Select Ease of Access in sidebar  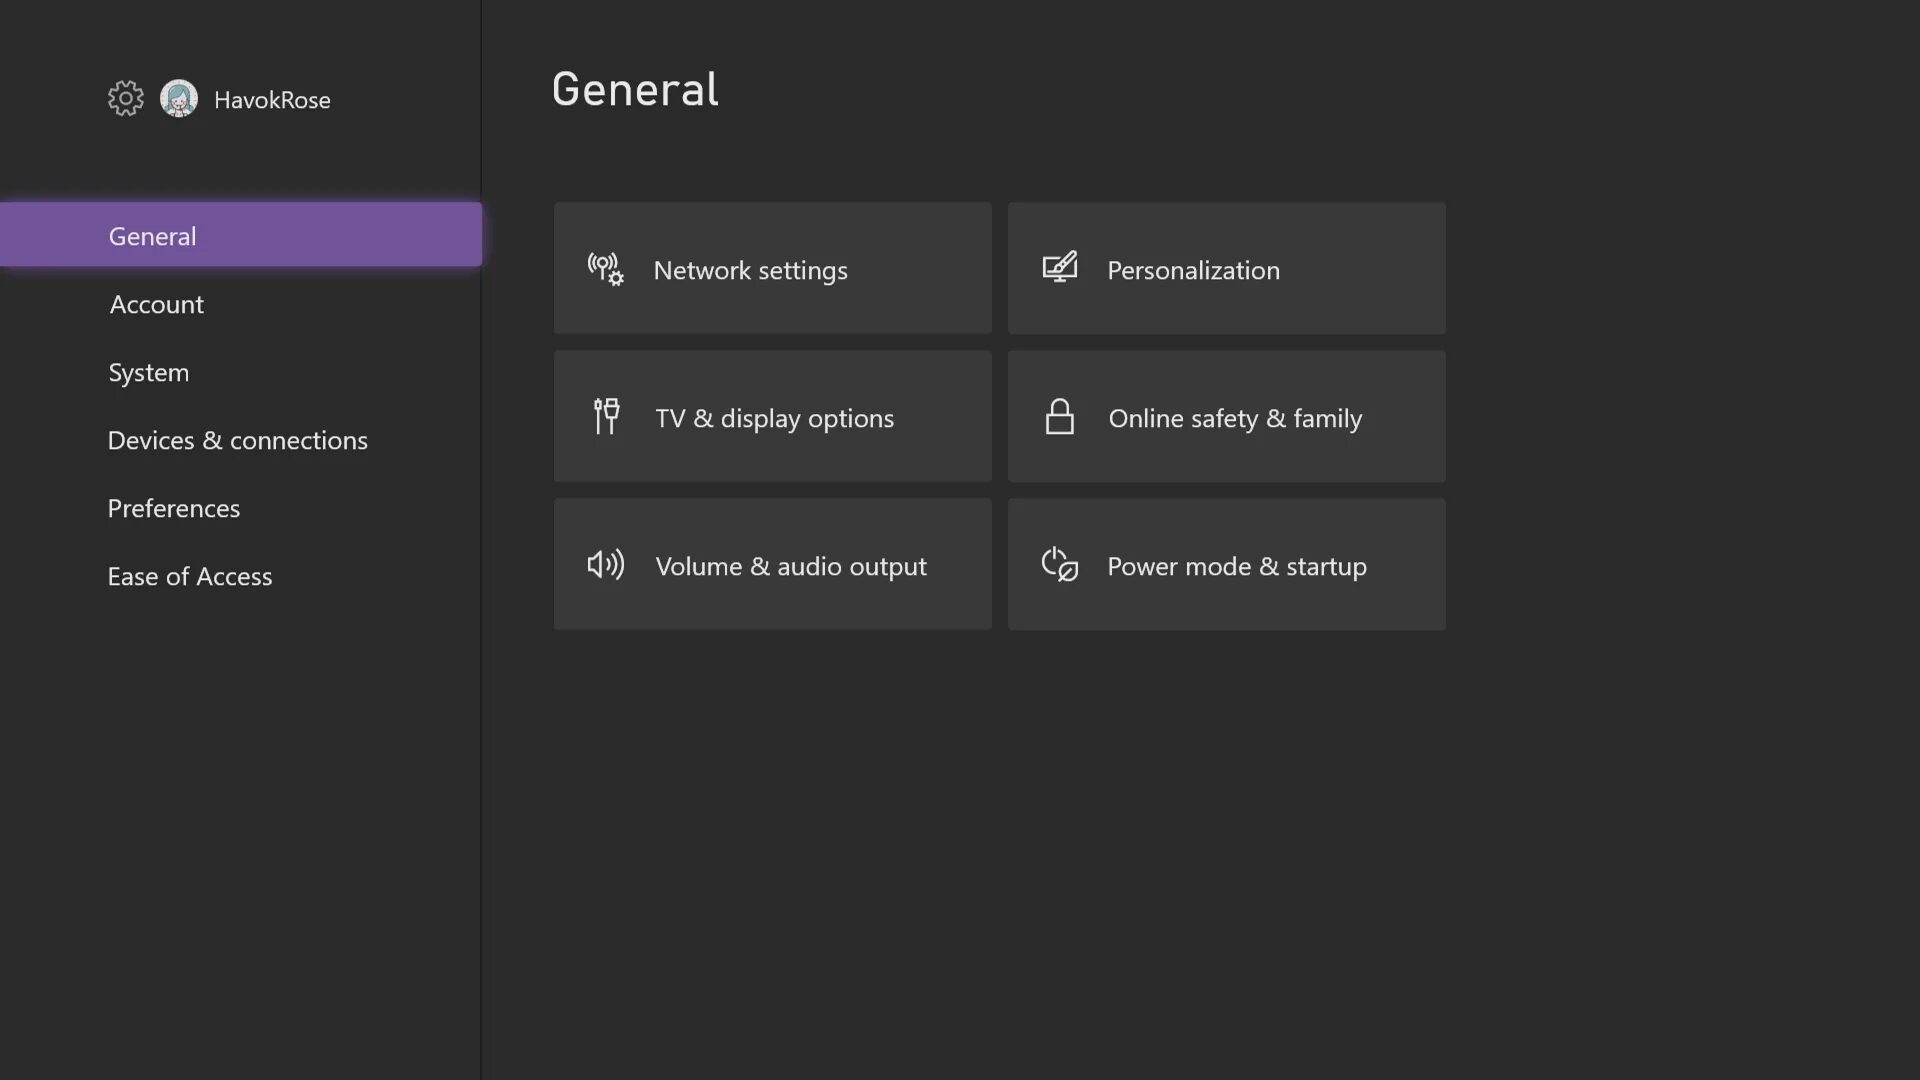click(190, 576)
